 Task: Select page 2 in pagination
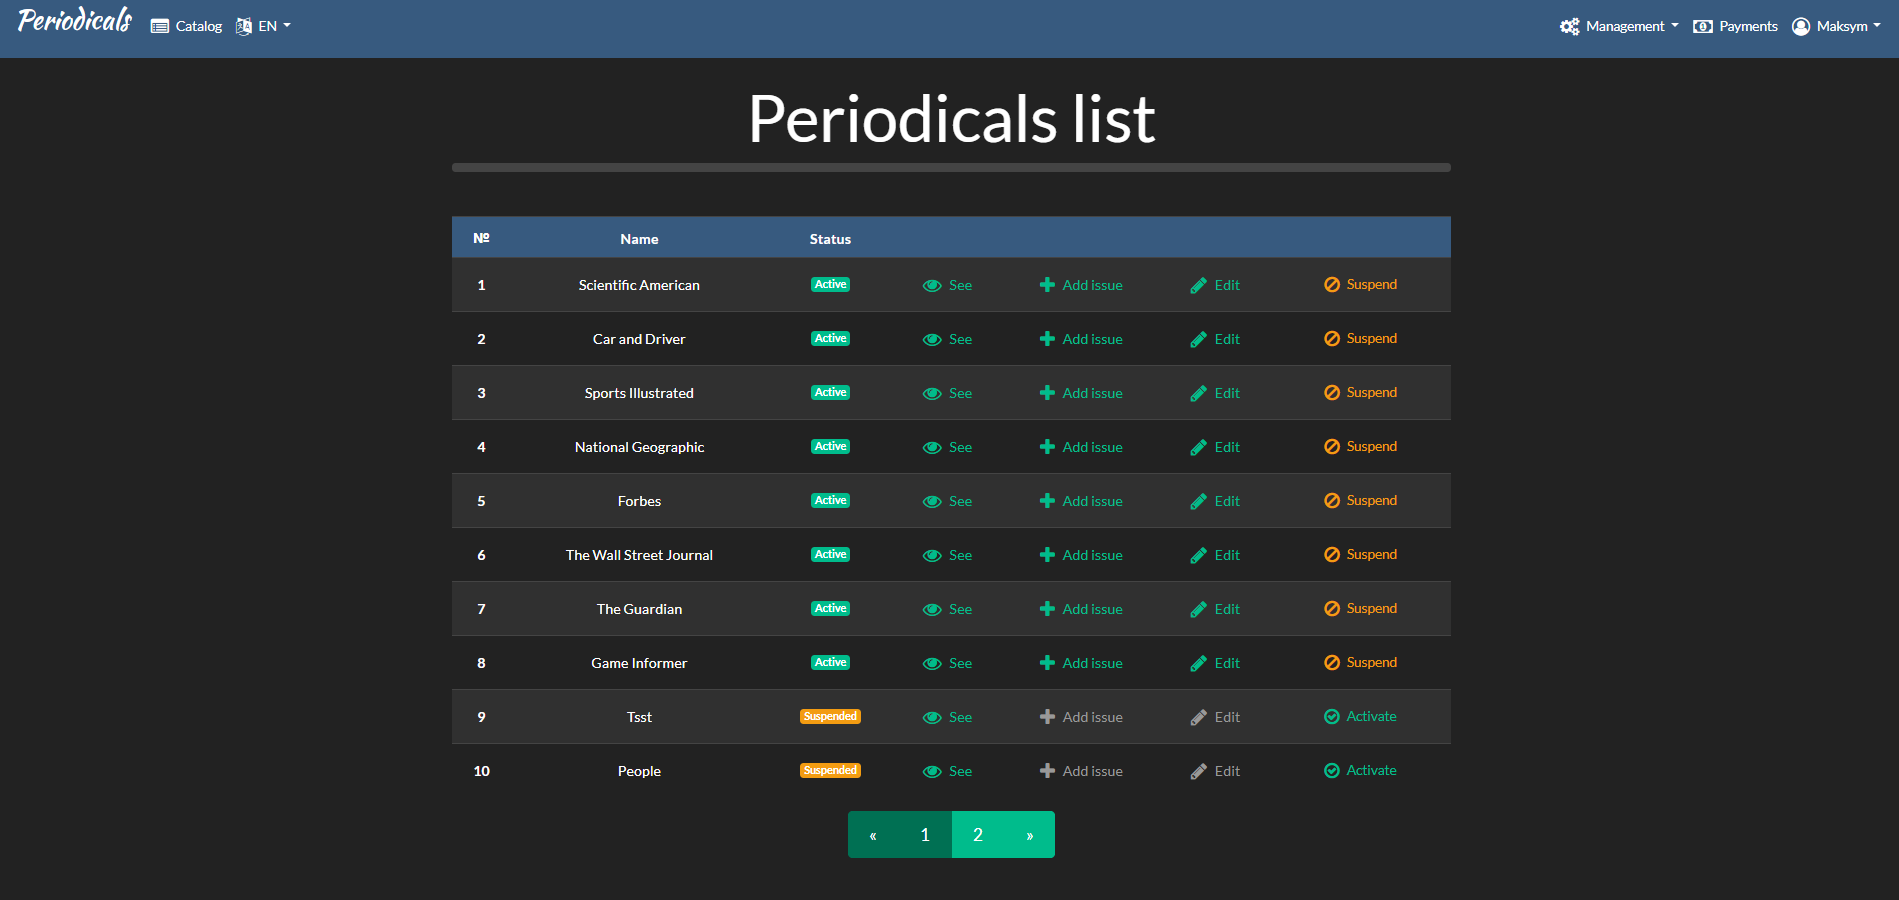978,835
